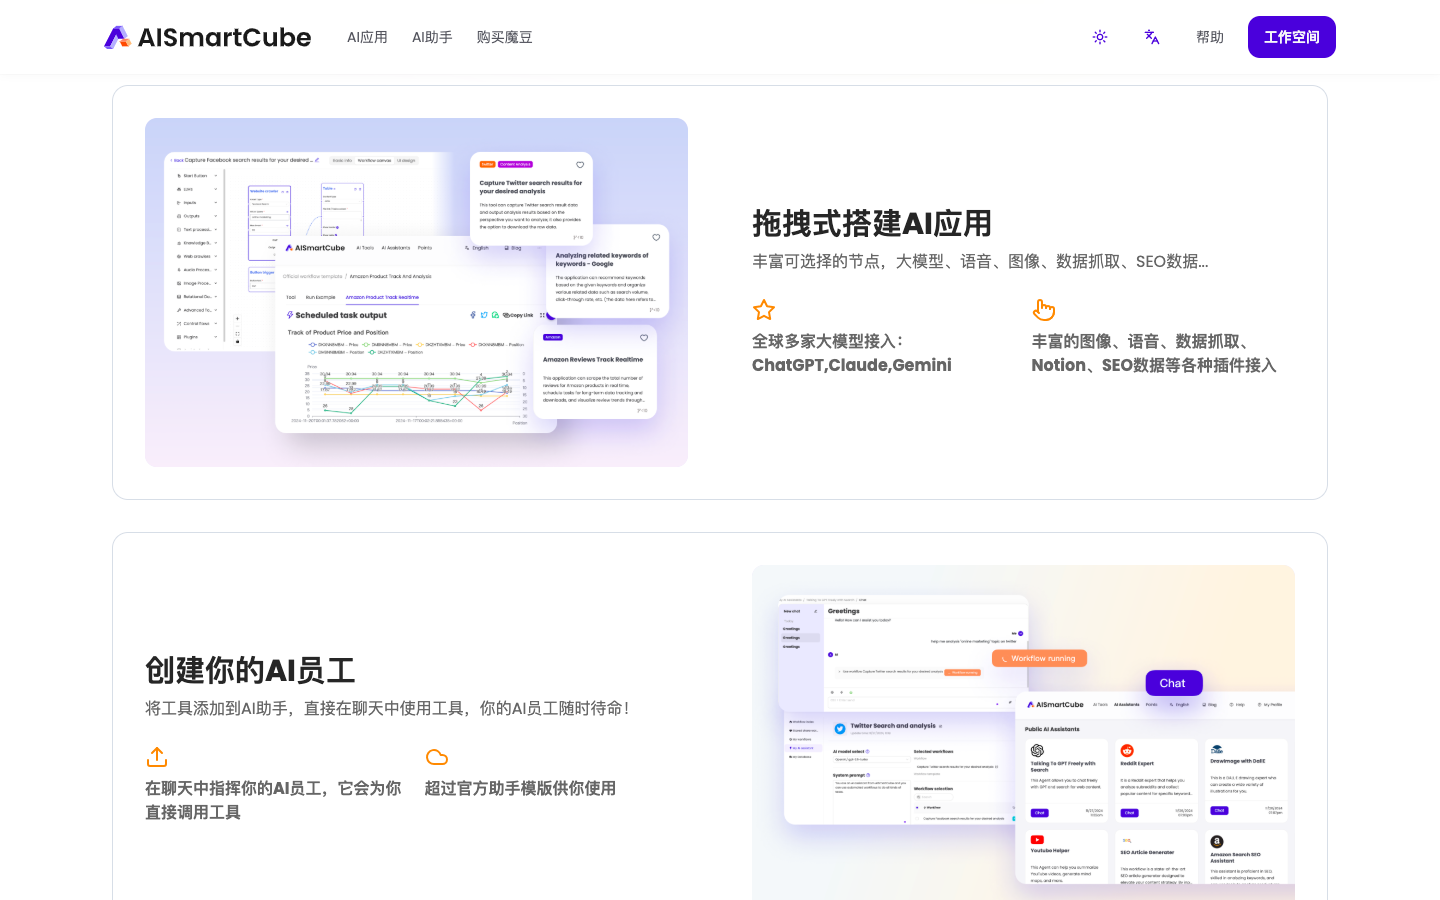The width and height of the screenshot is (1440, 900).
Task: Click heart icon on Capture Twitter search card
Action: tap(580, 165)
